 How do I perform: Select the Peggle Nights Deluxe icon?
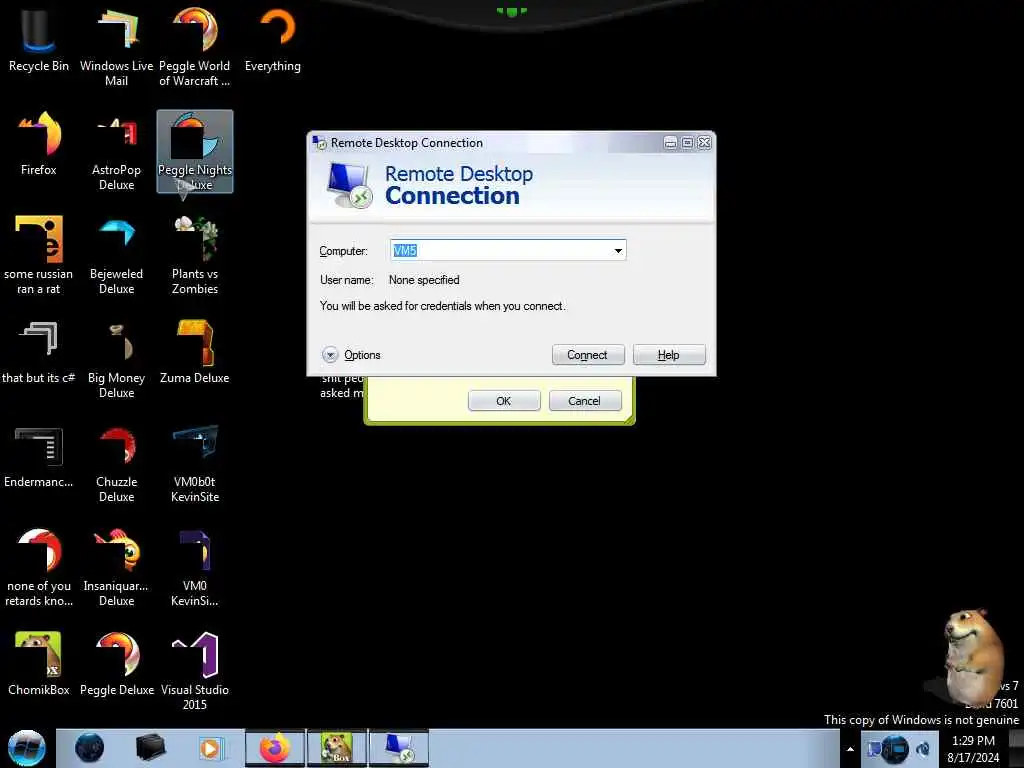[x=195, y=151]
